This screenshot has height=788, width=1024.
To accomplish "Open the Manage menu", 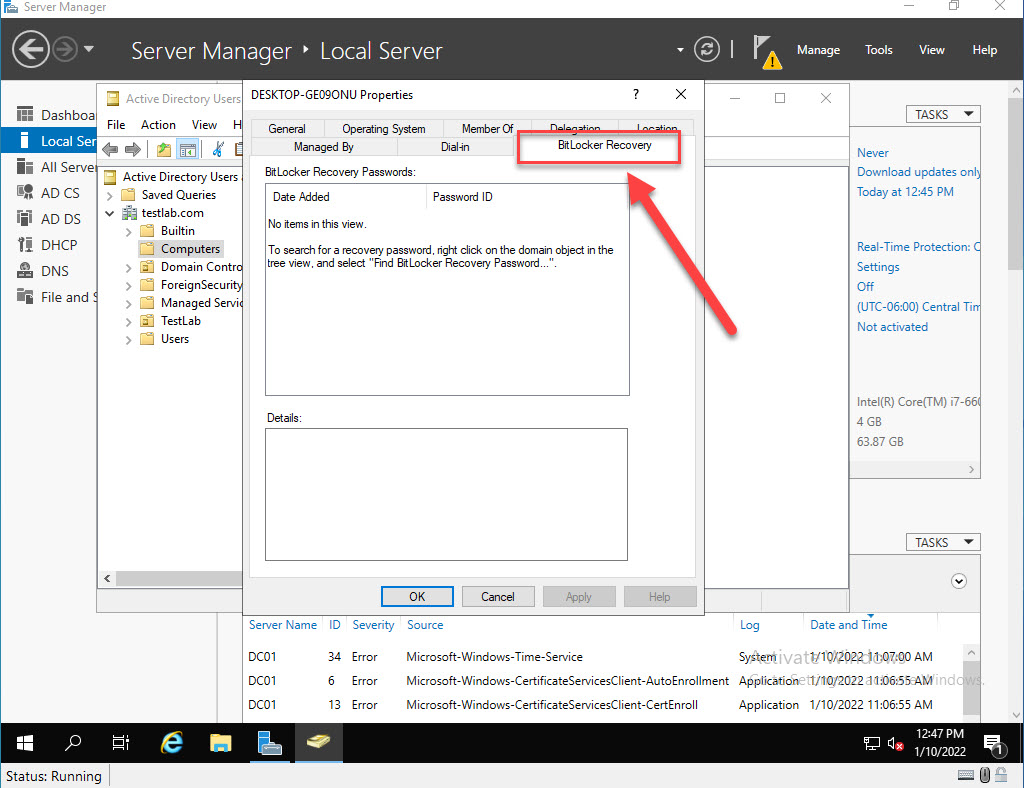I will [x=818, y=50].
